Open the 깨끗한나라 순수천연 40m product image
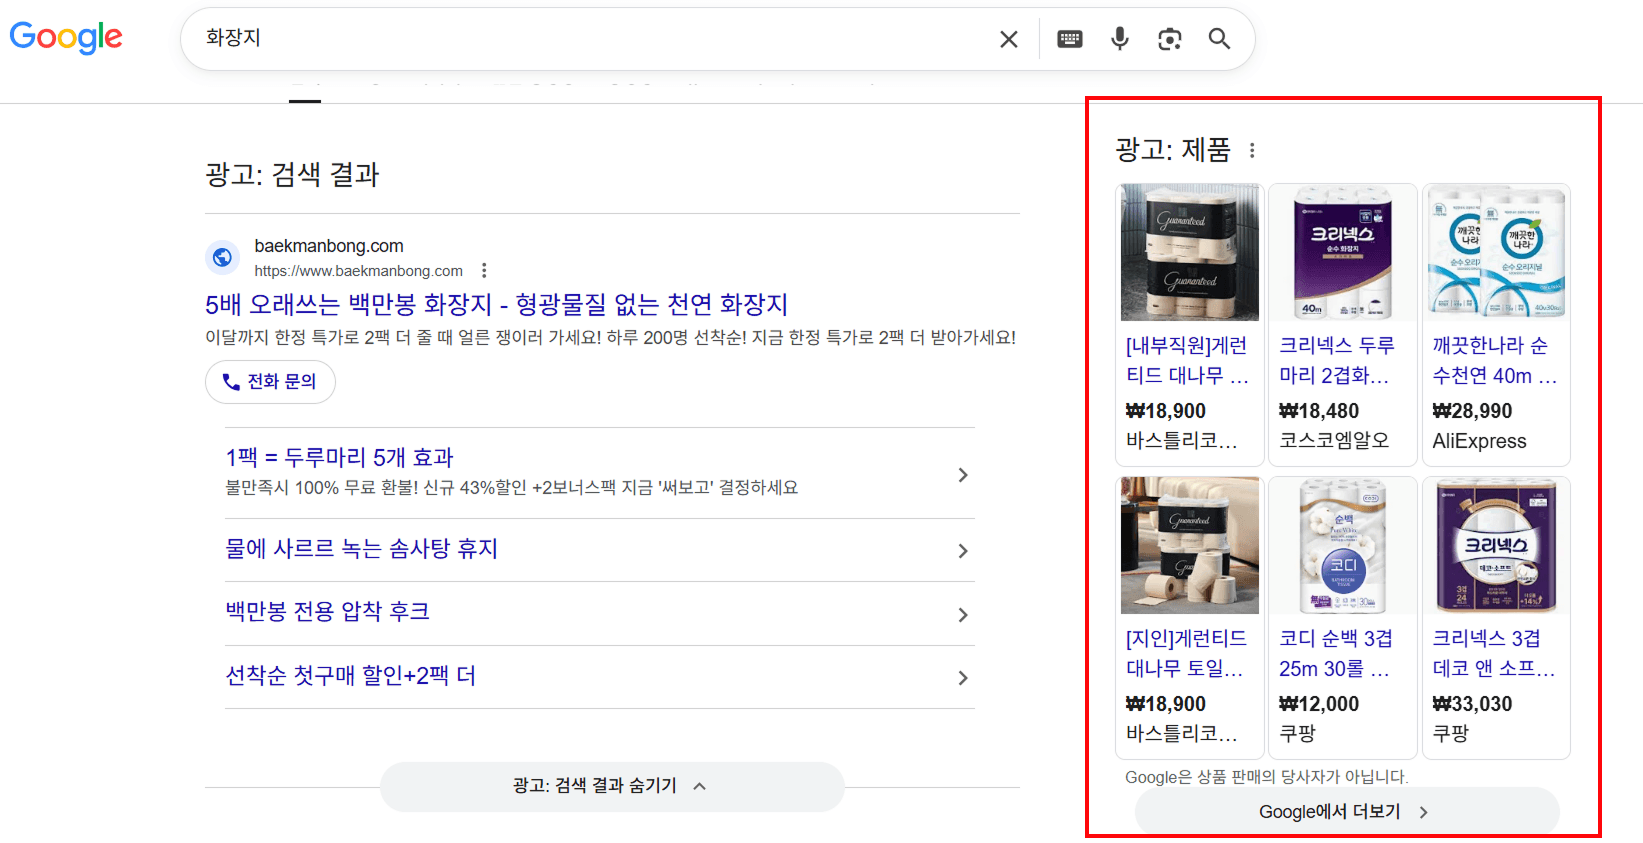This screenshot has height=843, width=1643. click(1496, 253)
